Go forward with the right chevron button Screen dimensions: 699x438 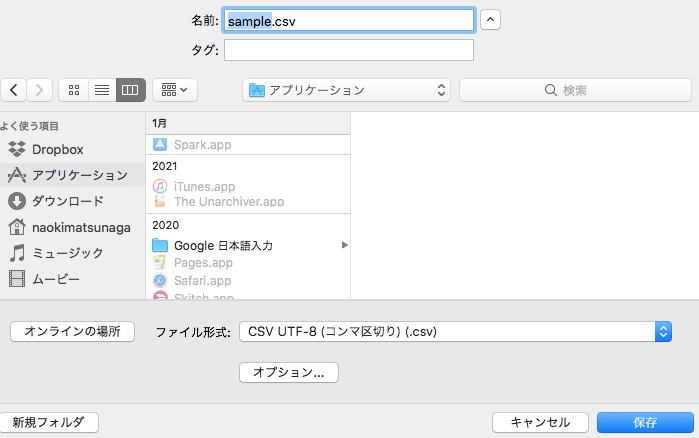[x=39, y=90]
